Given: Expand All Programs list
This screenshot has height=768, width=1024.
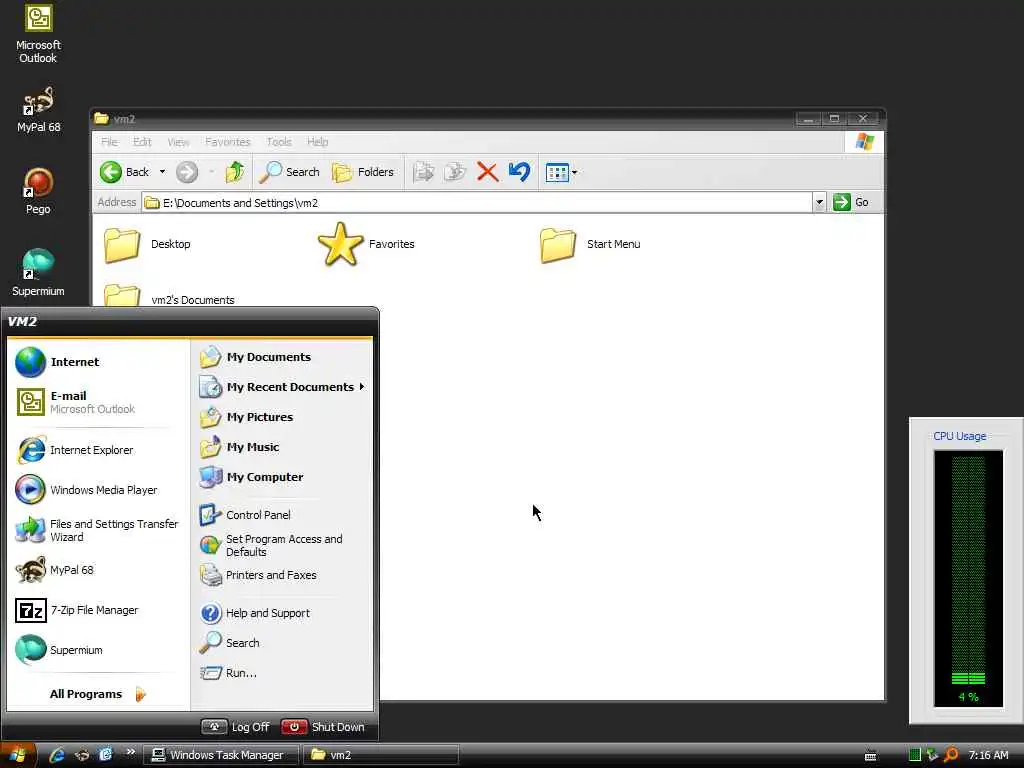Looking at the screenshot, I should point(98,694).
